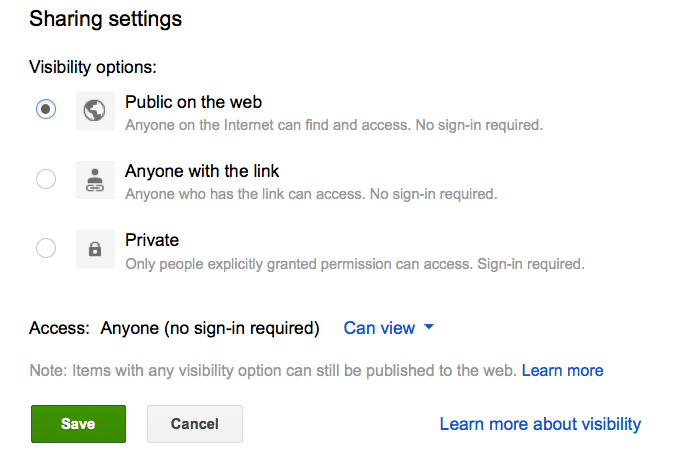This screenshot has height=476, width=697.
Task: Enable the Private visibility radio button
Action: [x=46, y=249]
